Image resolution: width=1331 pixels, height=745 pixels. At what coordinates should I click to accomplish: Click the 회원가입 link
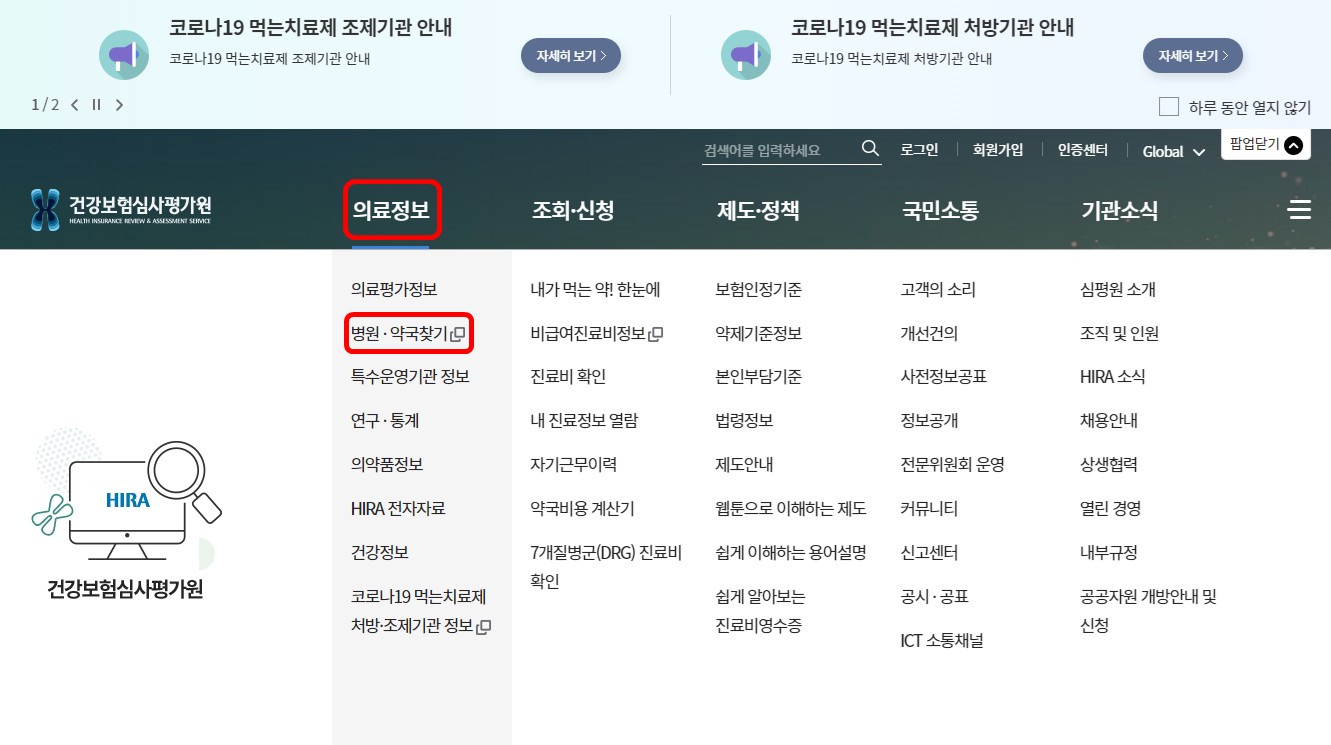997,148
